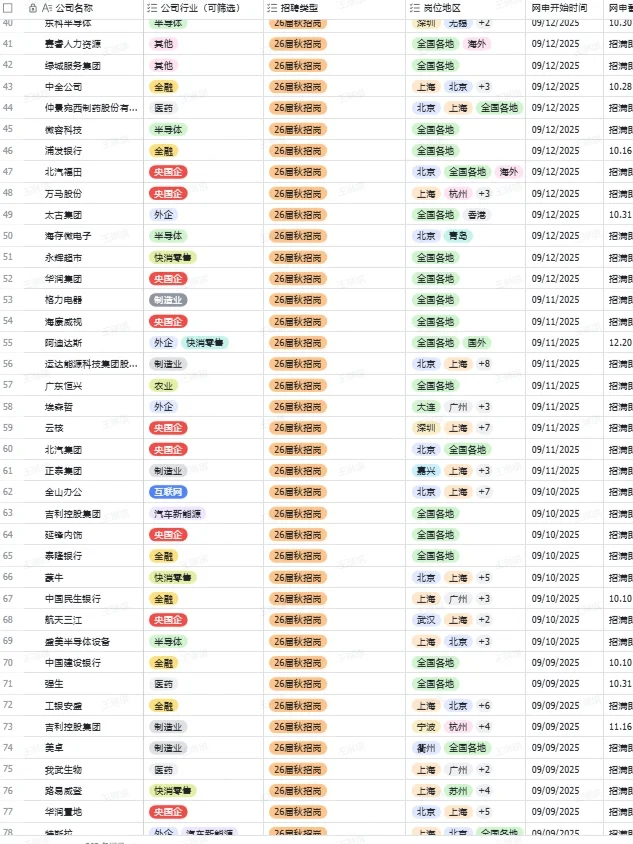Click company name 阿迪达斯
Screen dimensions: 633x844
(x=64, y=343)
